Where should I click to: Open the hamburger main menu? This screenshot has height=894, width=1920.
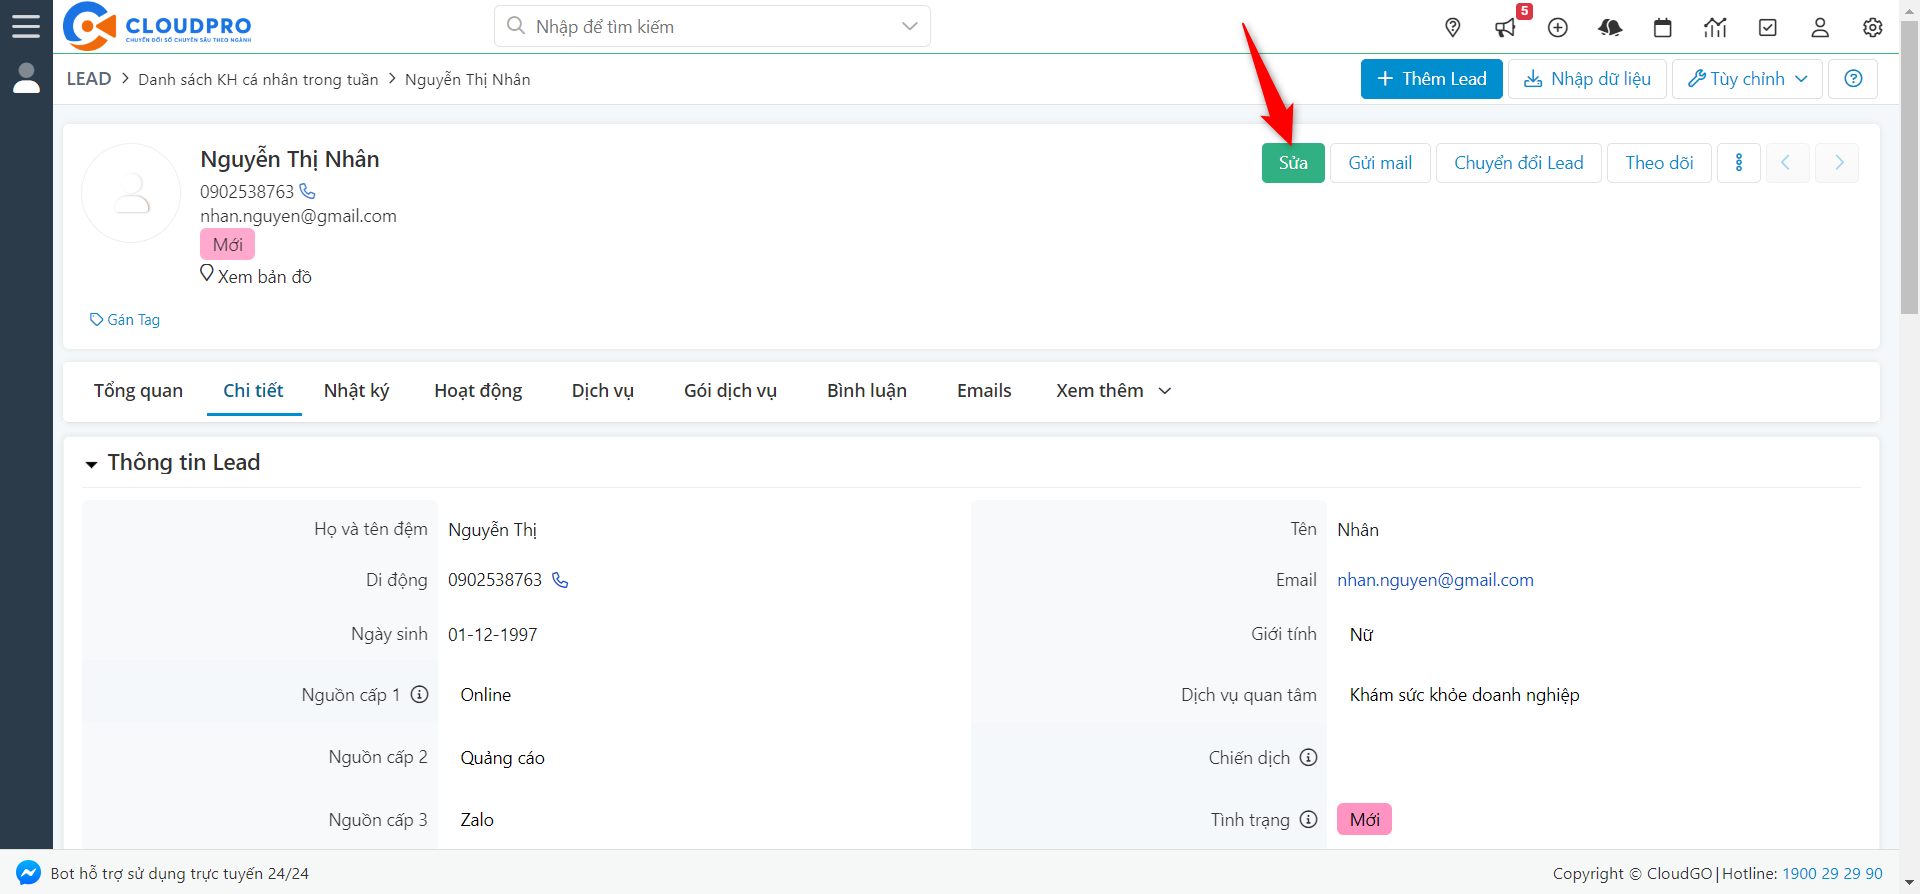[26, 26]
